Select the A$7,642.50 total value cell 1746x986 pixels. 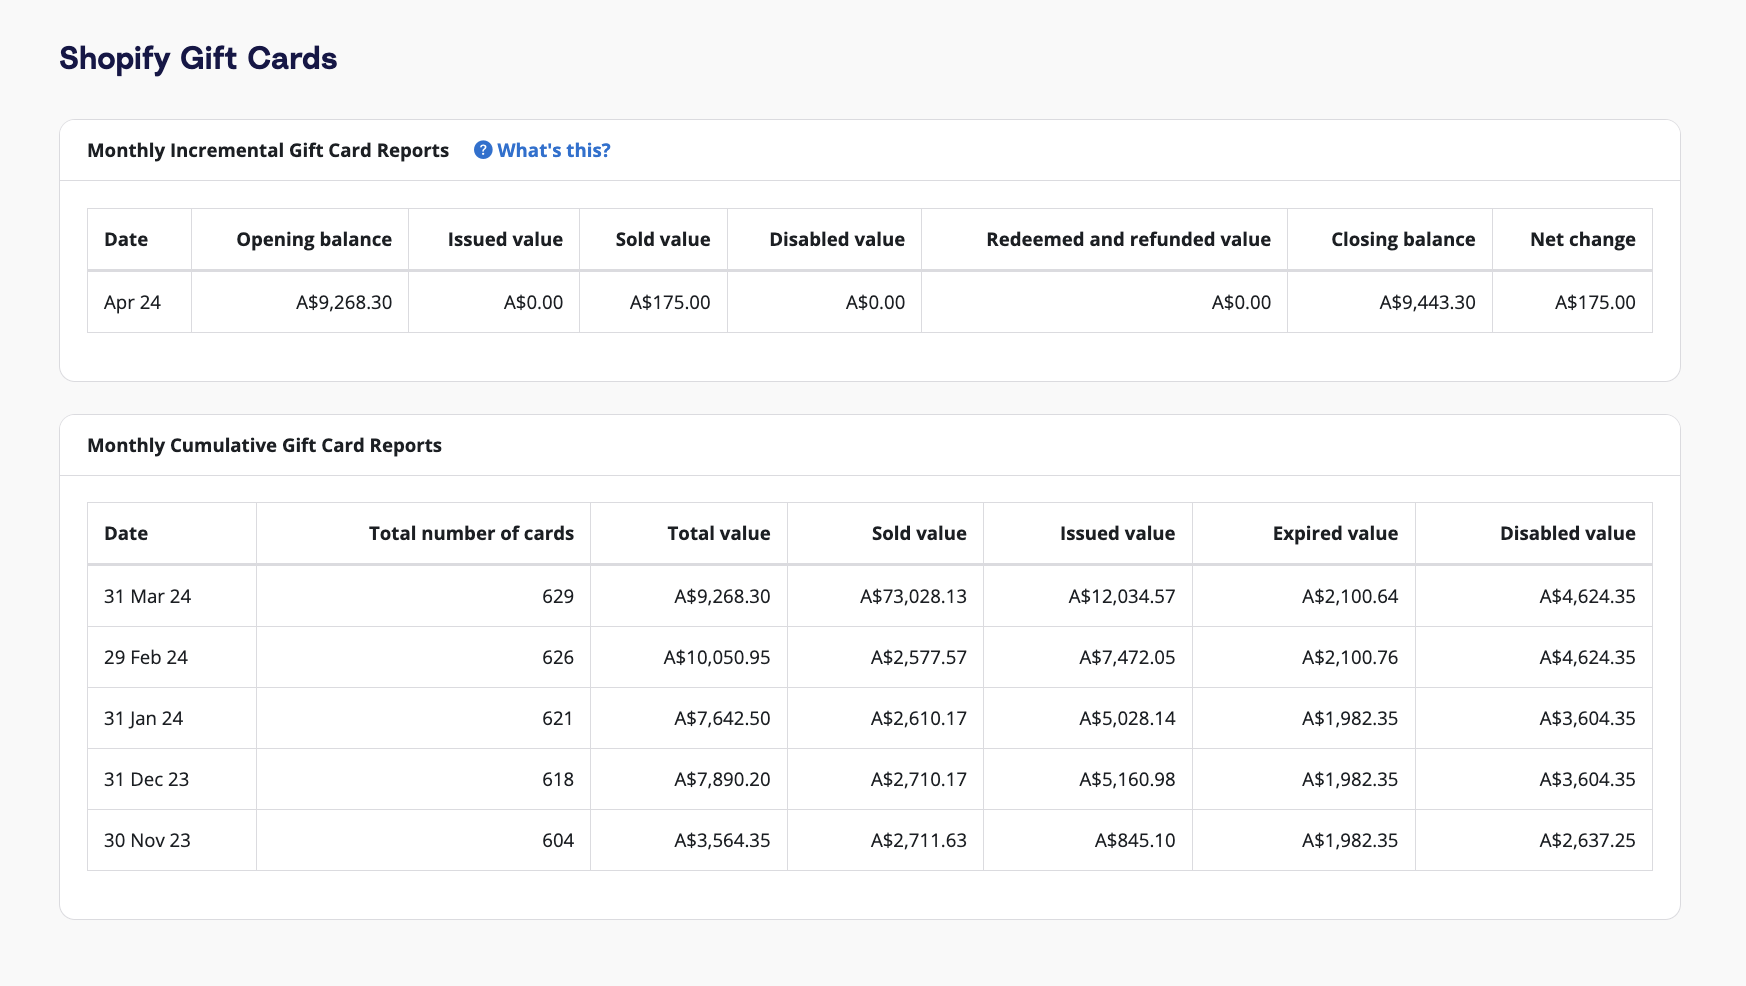[x=689, y=718]
